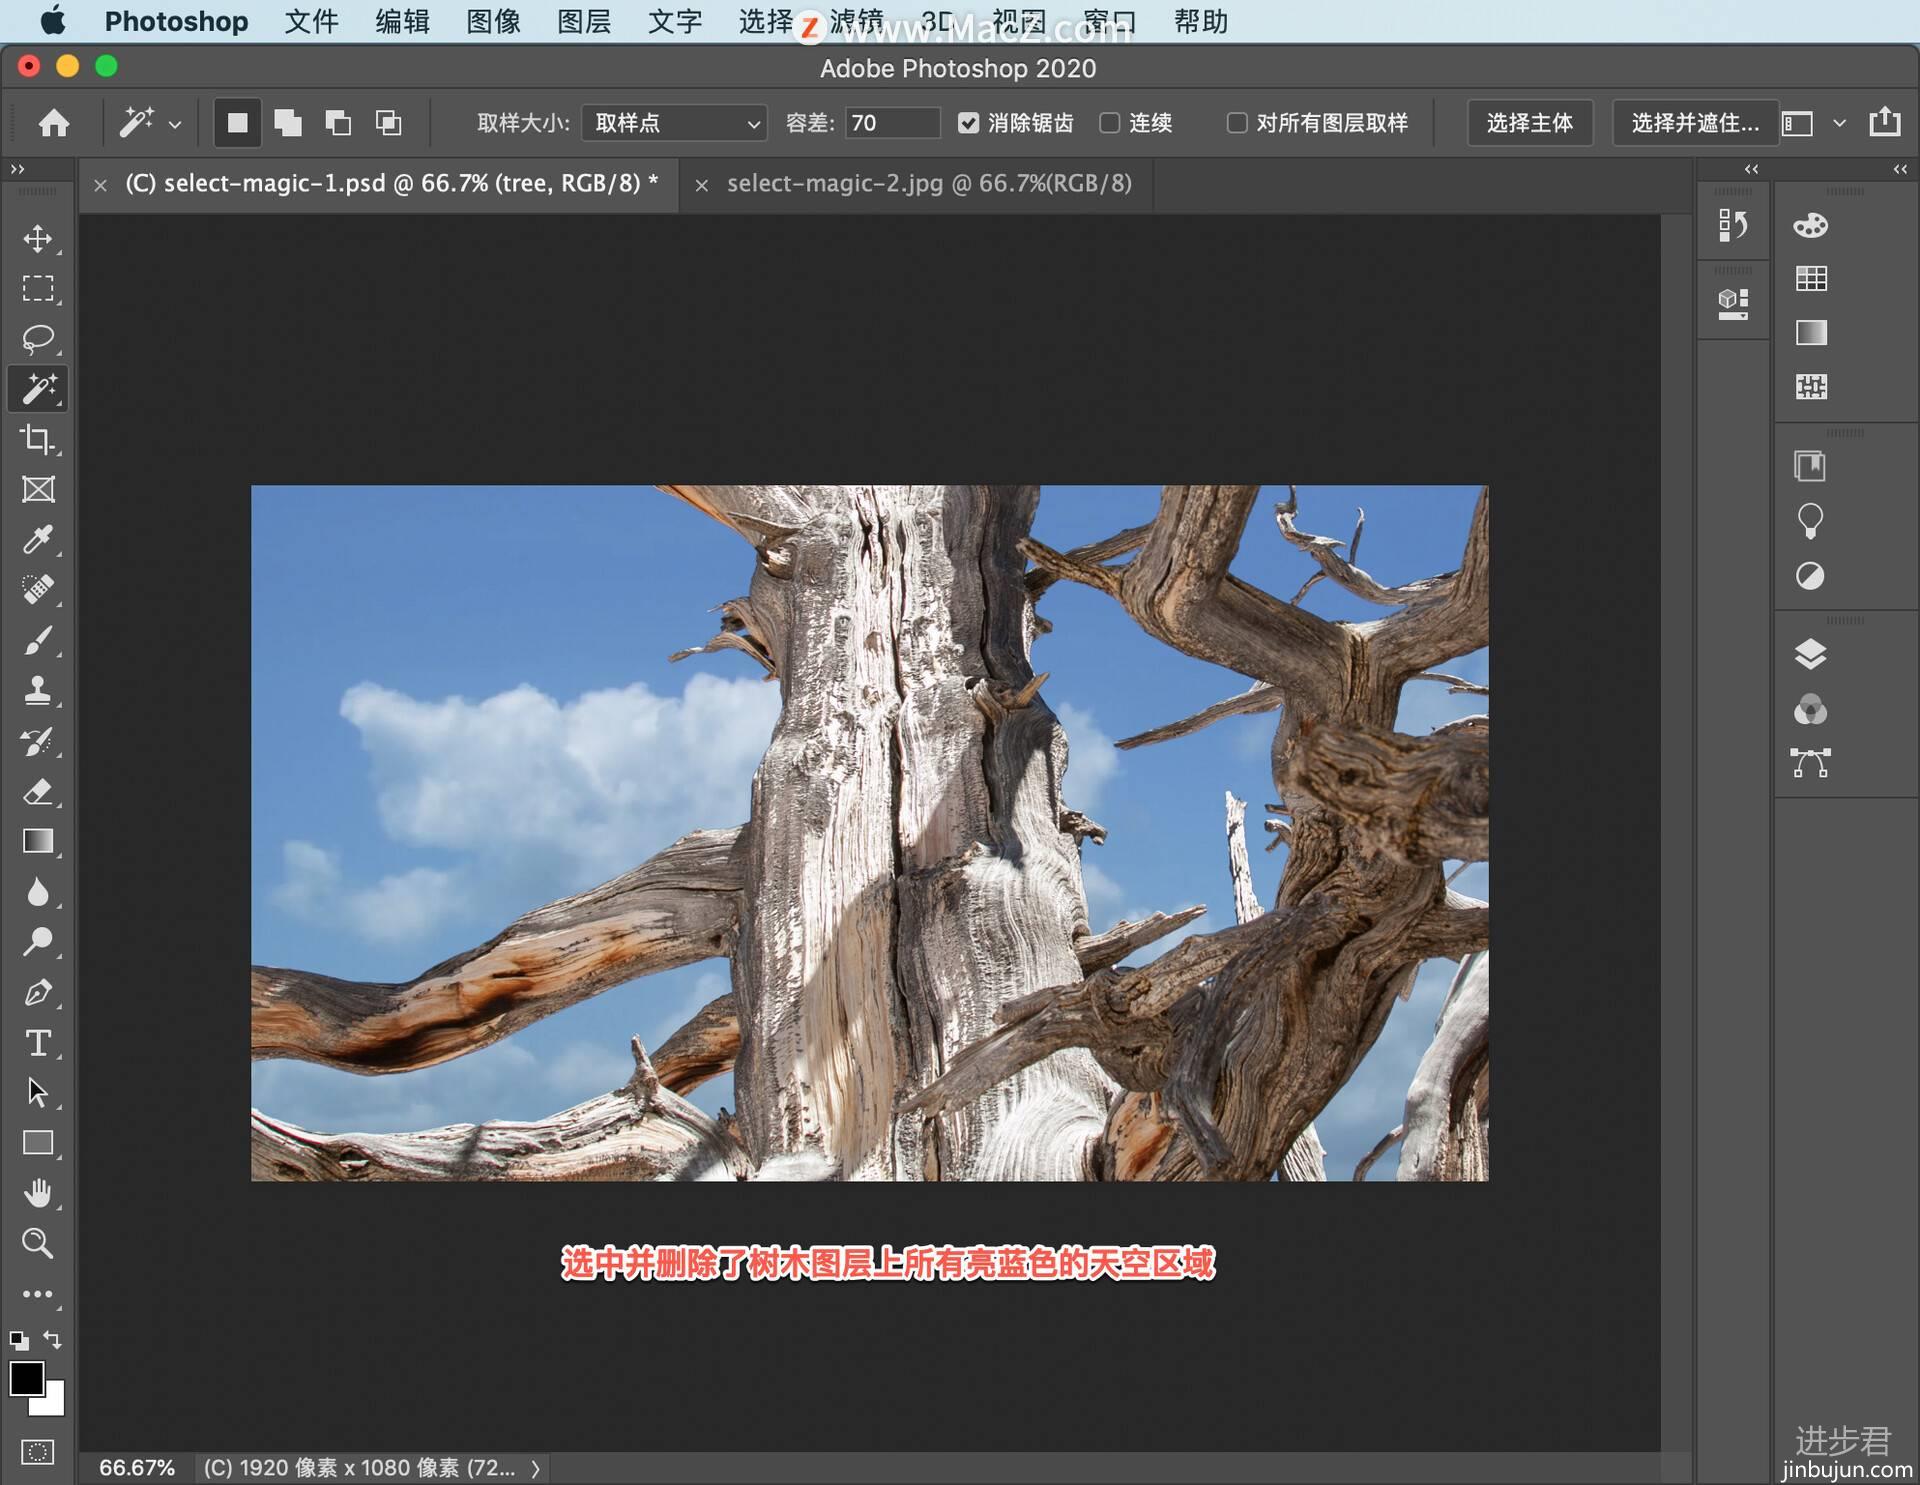Choose Subtract from Selection mode button
The height and width of the screenshot is (1485, 1920).
[338, 123]
